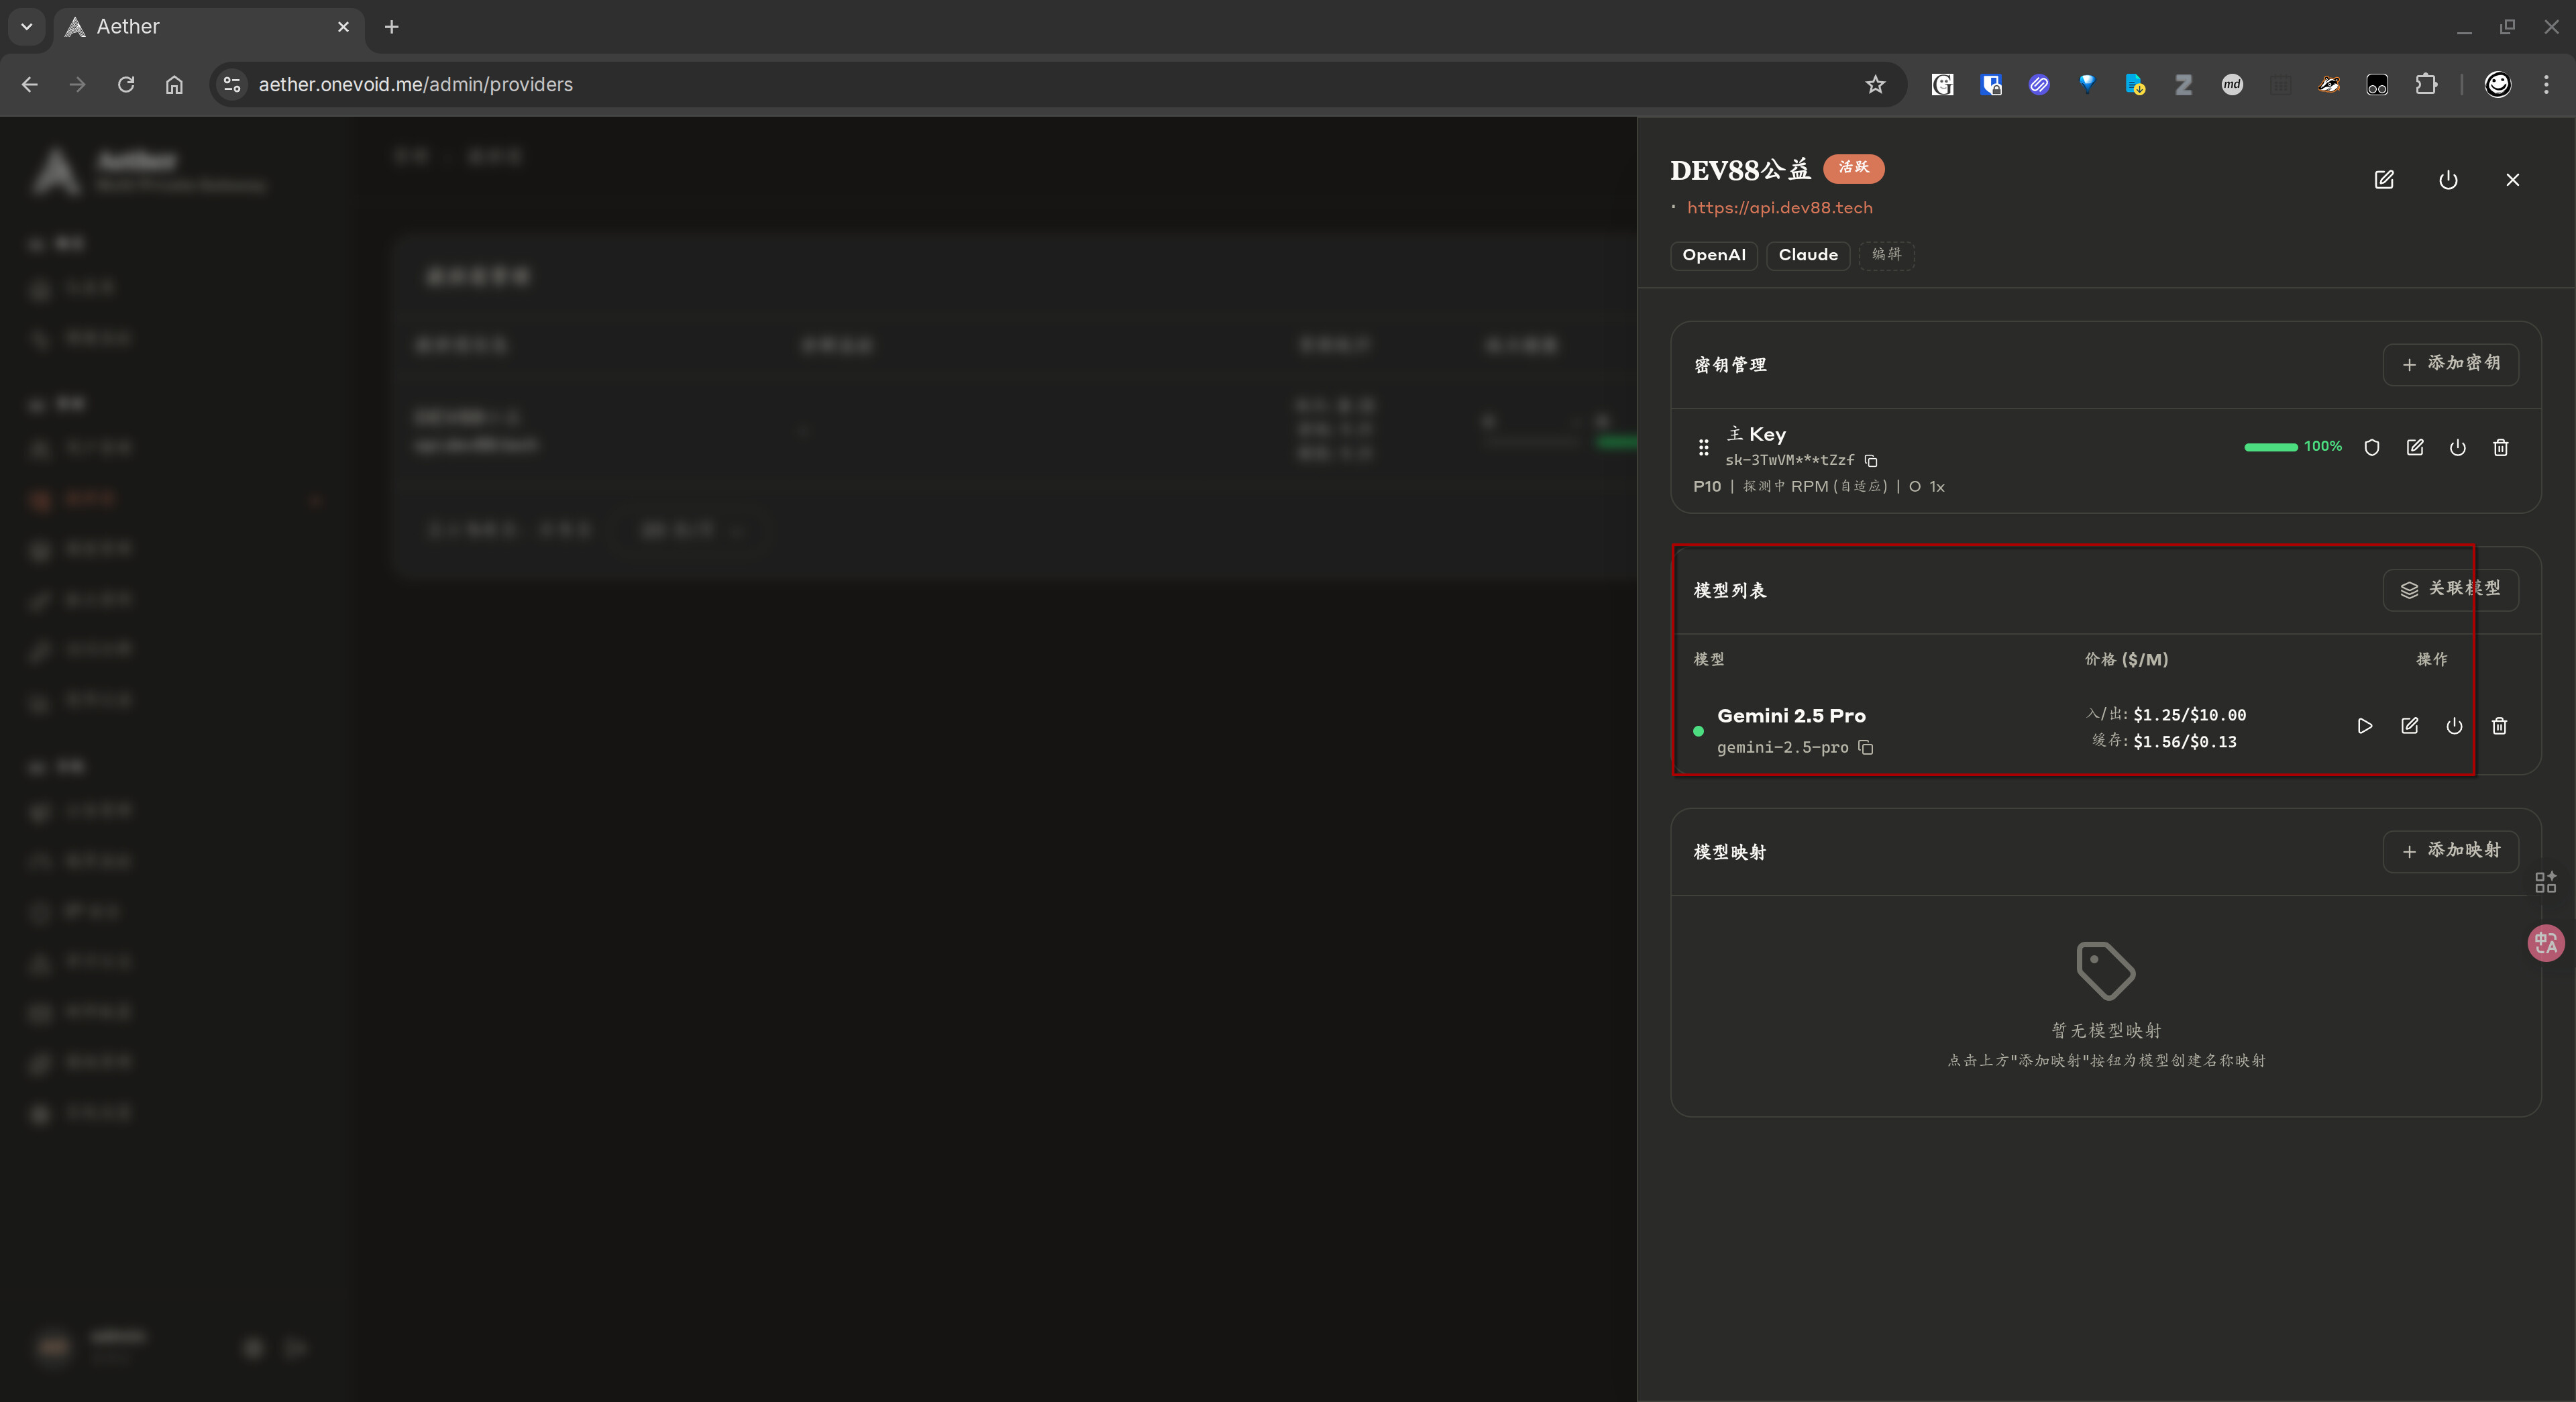
Task: Toggle power for the 主 Key
Action: coord(2457,448)
